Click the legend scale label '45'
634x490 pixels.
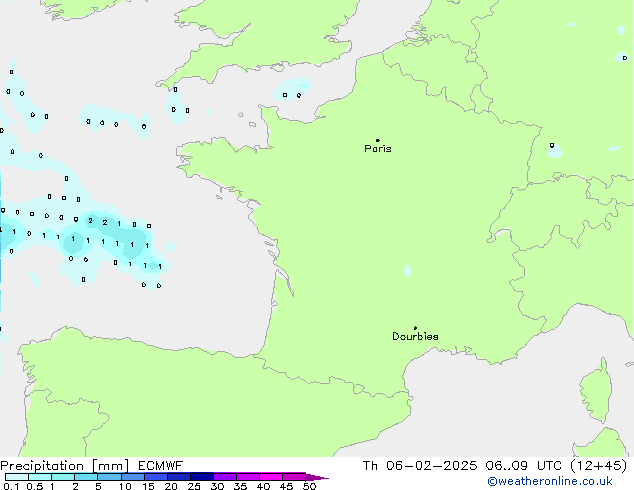click(x=286, y=486)
